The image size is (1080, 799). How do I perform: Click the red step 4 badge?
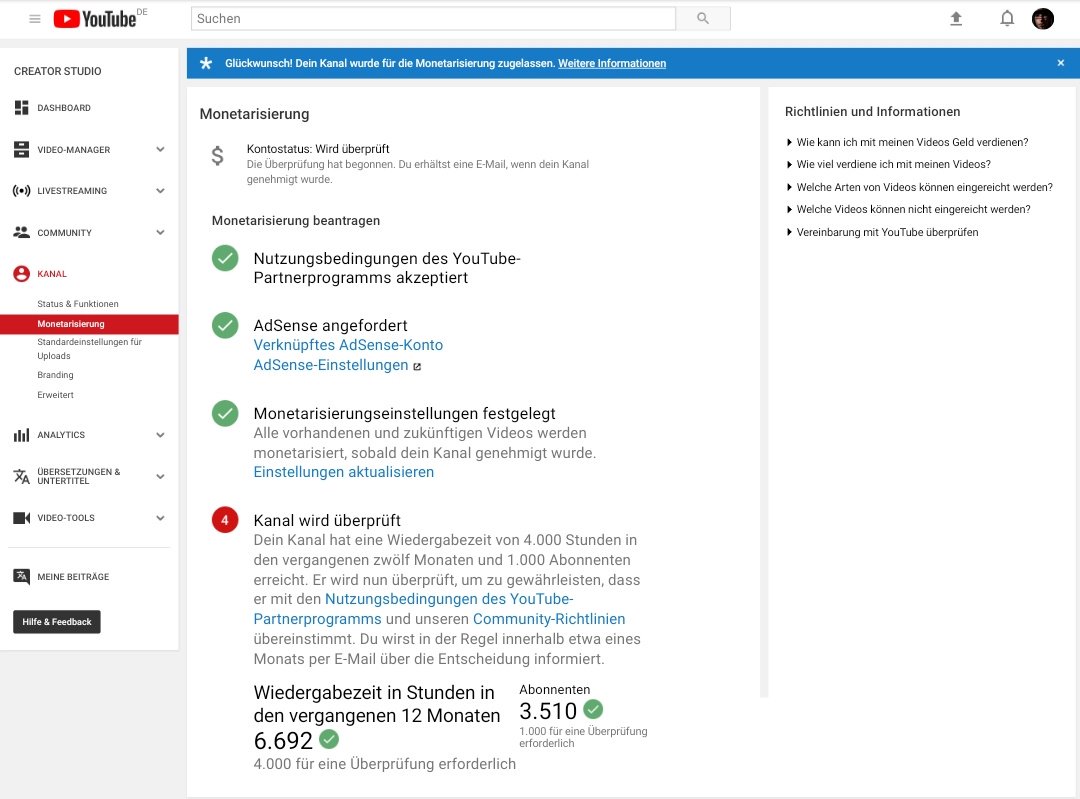pos(225,520)
